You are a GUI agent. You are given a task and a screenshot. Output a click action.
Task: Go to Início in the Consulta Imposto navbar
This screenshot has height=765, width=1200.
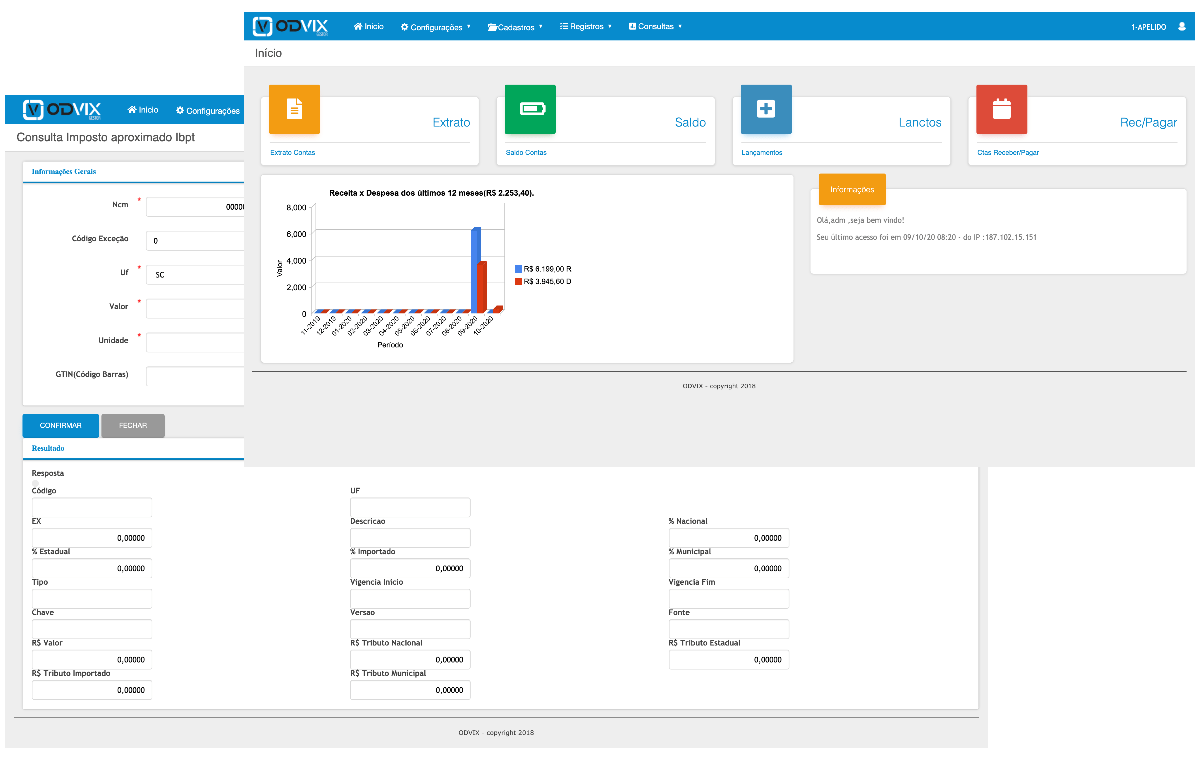(x=143, y=110)
